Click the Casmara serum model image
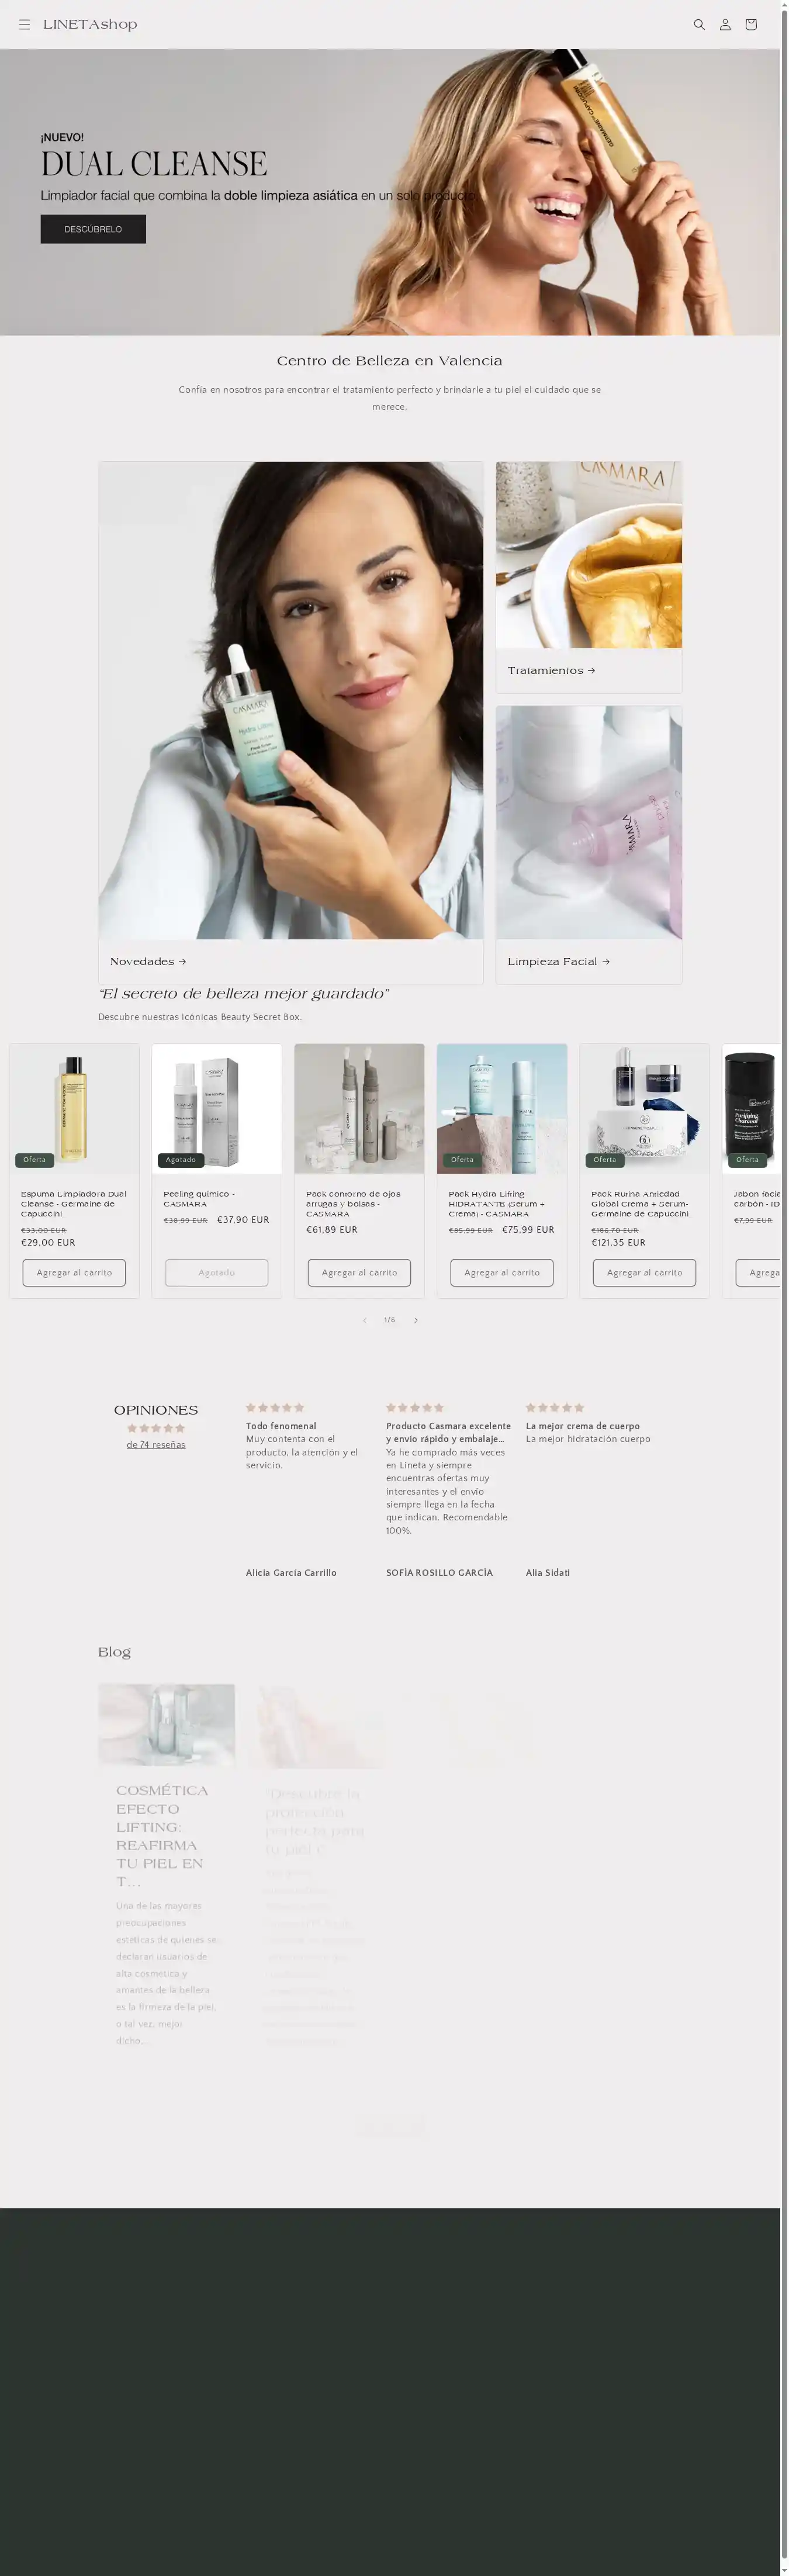Viewport: 789px width, 2576px height. pos(291,700)
